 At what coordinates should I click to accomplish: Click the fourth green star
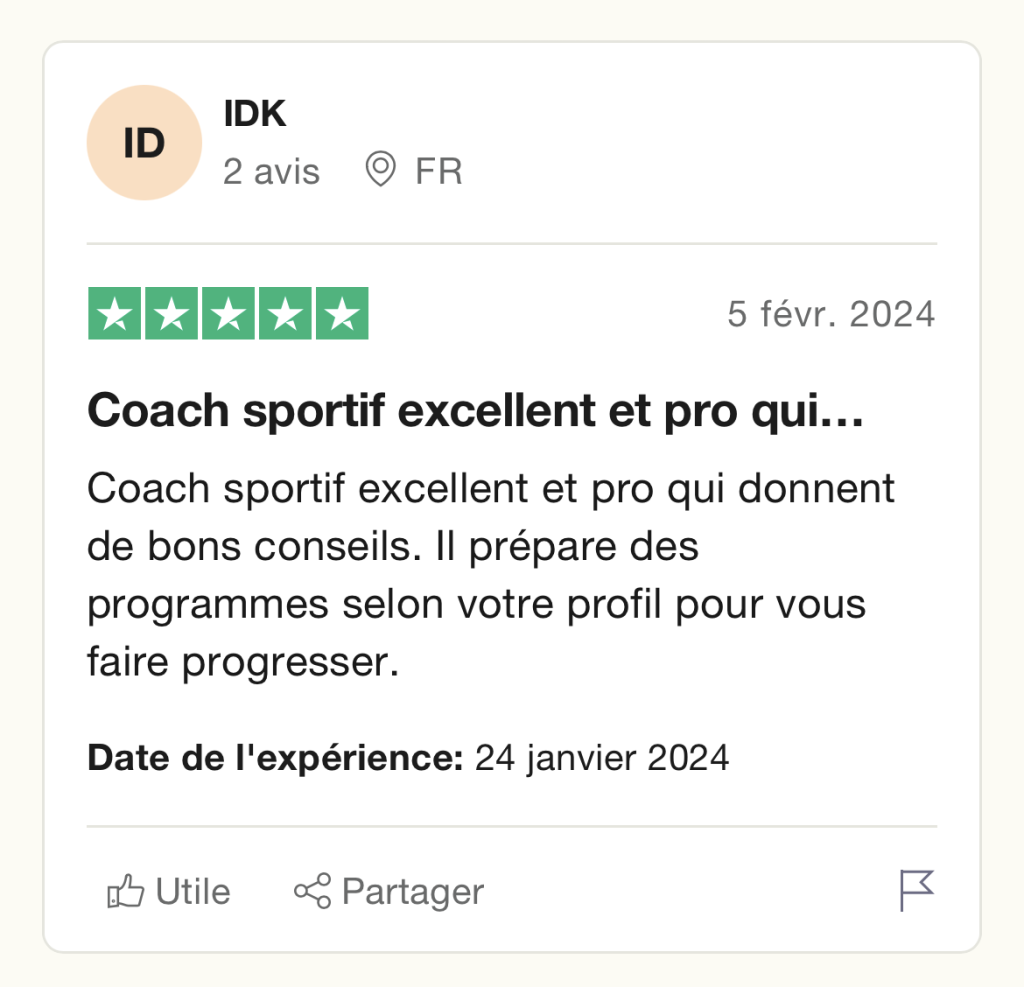click(285, 314)
